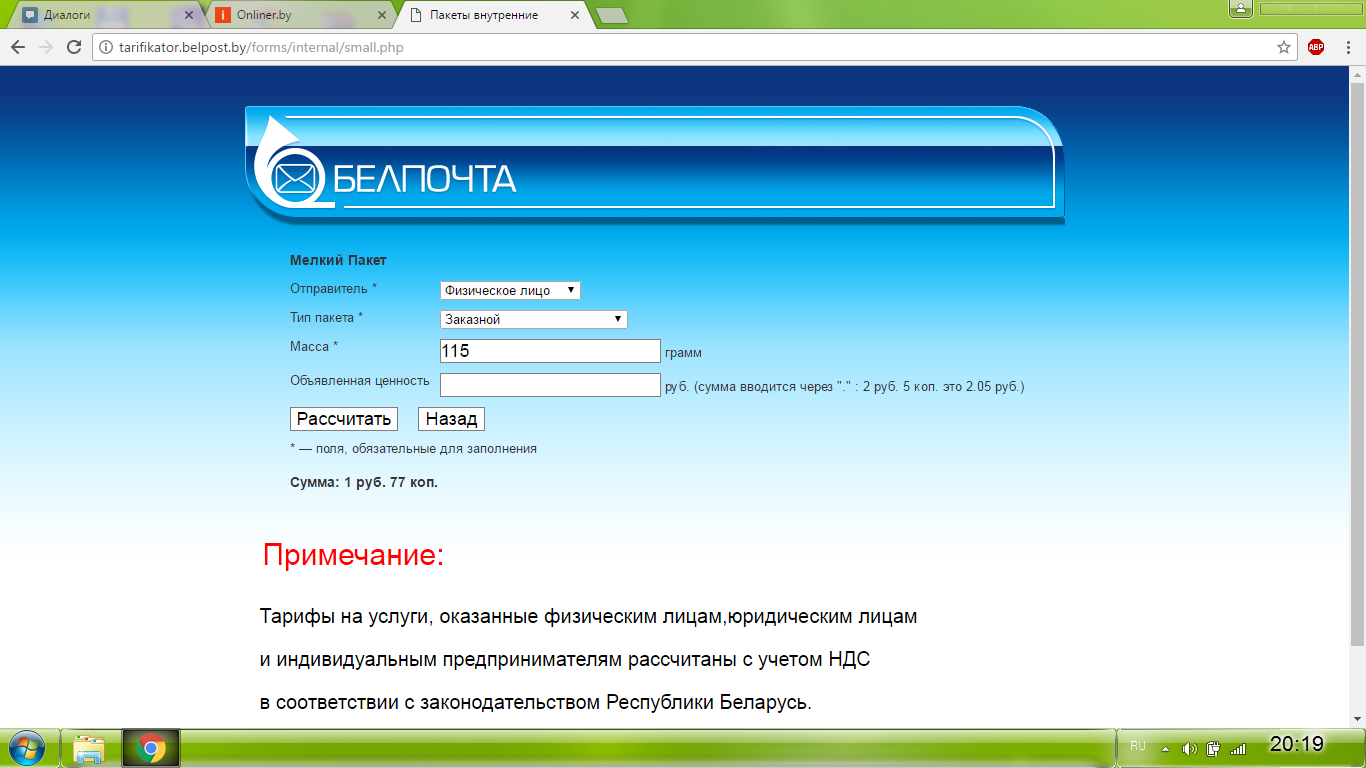Open the volume control in system tray
This screenshot has height=768, width=1366.
point(1189,748)
